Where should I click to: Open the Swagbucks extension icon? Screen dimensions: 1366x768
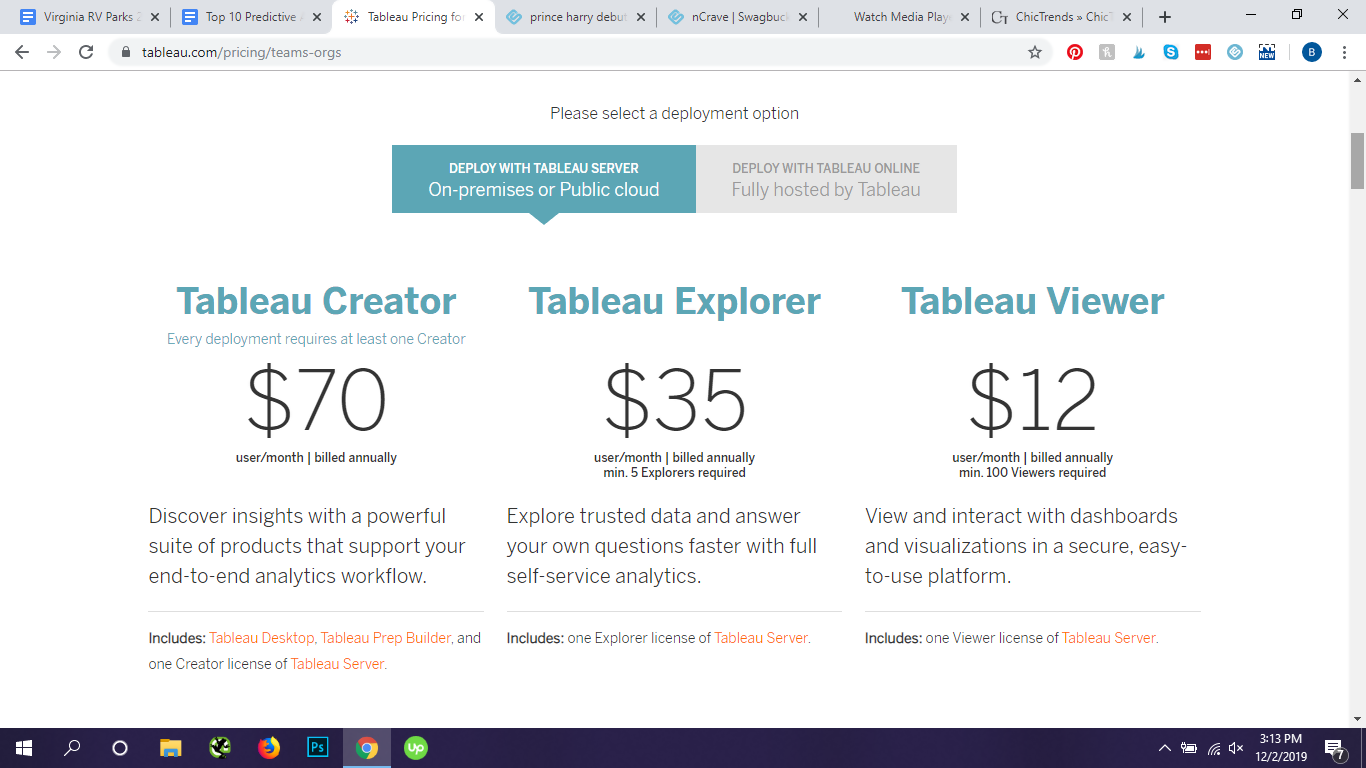pos(1235,52)
